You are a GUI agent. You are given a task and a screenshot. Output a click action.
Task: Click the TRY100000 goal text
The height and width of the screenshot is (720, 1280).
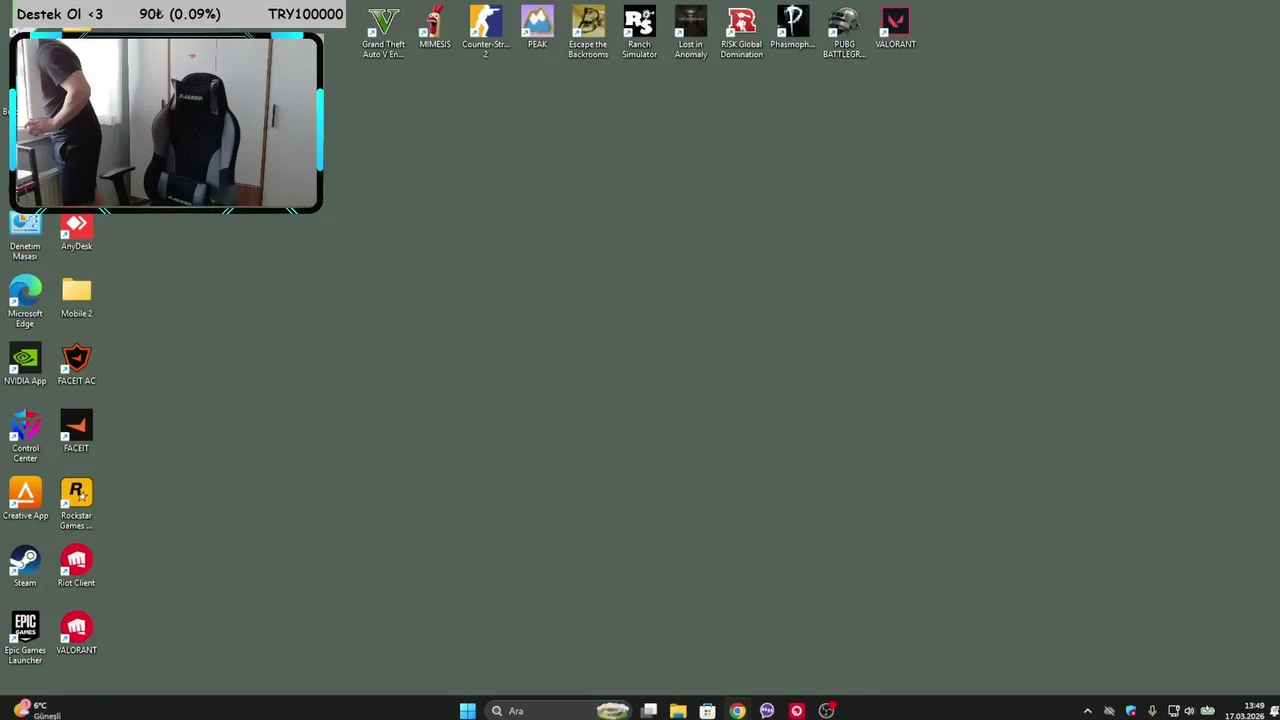(305, 14)
